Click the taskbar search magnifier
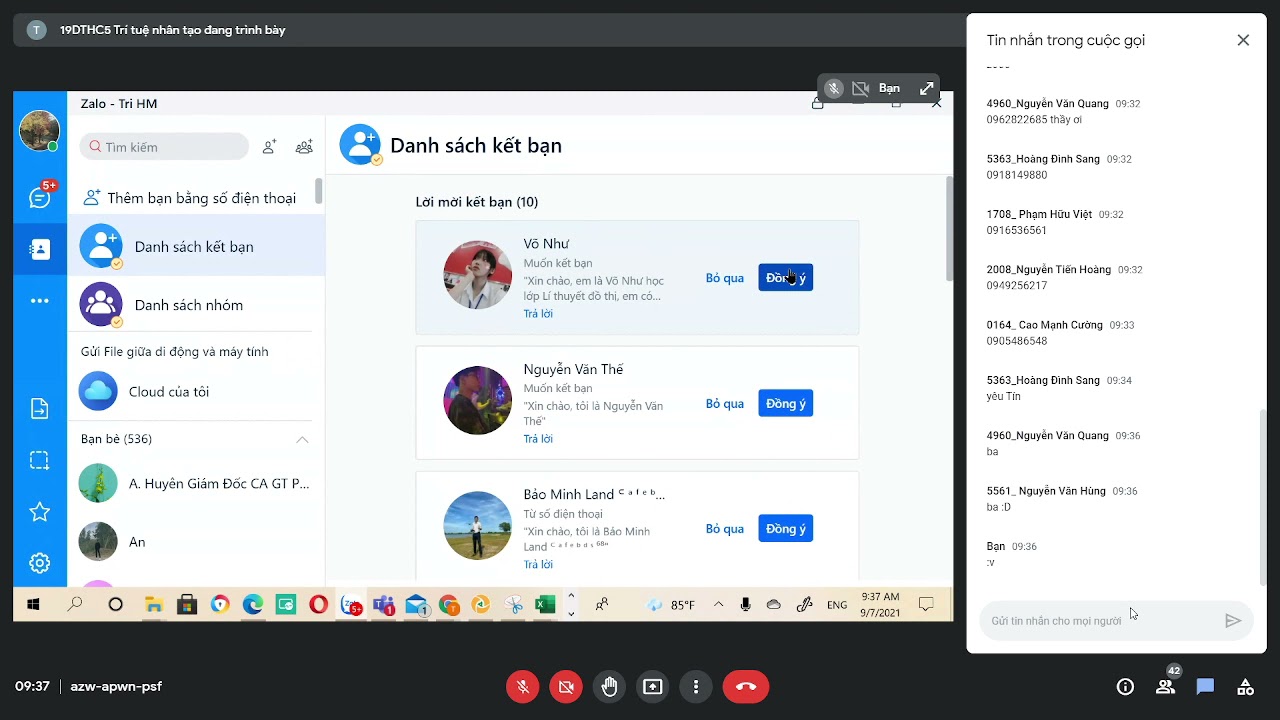1280x720 pixels. tap(75, 605)
